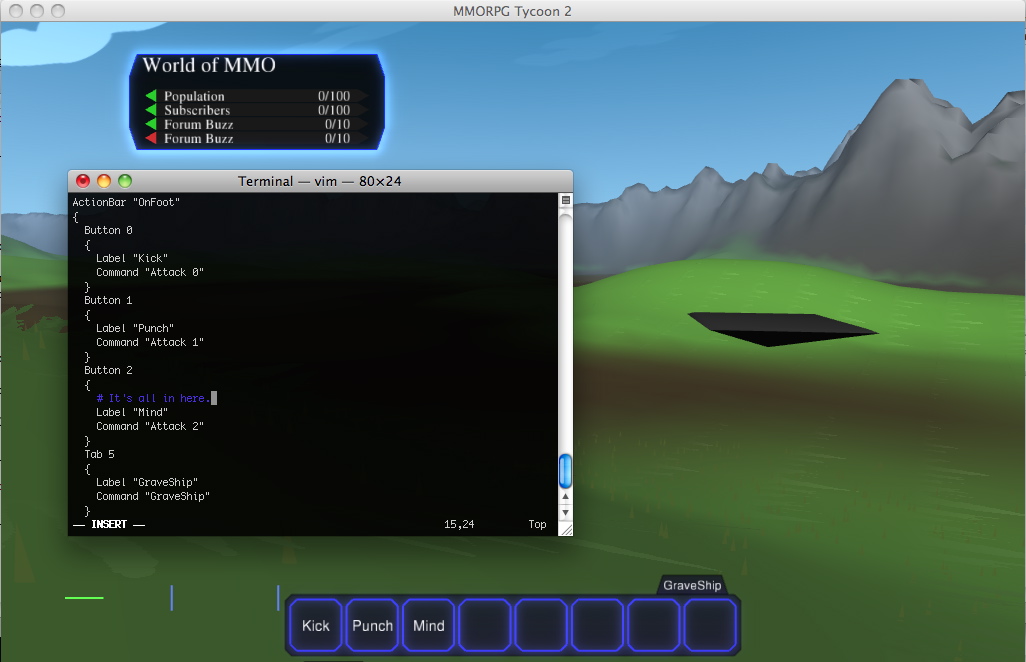Image resolution: width=1026 pixels, height=662 pixels.
Task: Click the Kick action bar button
Action: 315,625
